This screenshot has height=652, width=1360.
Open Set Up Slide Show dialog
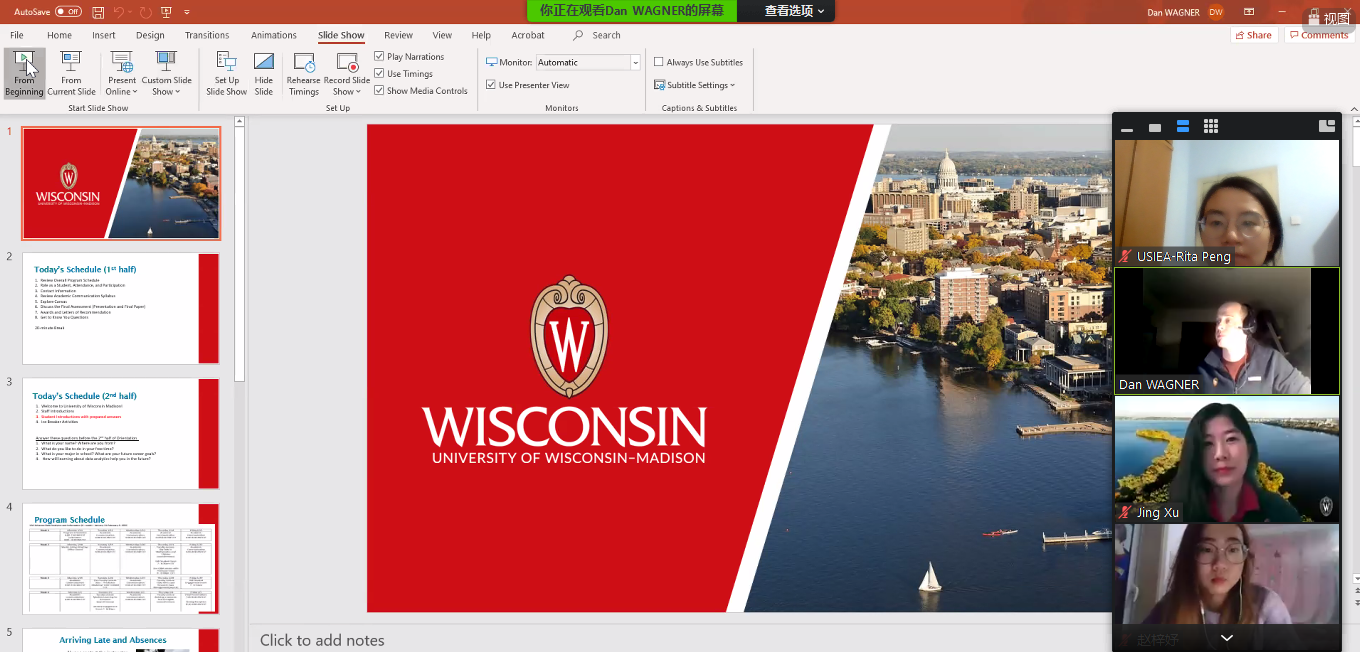pos(226,73)
